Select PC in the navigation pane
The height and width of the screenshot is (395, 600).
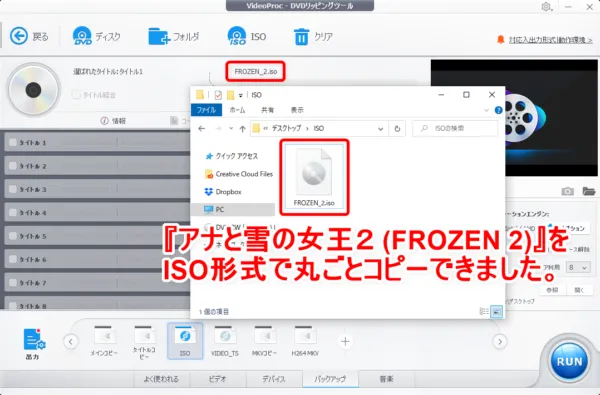tap(233, 209)
